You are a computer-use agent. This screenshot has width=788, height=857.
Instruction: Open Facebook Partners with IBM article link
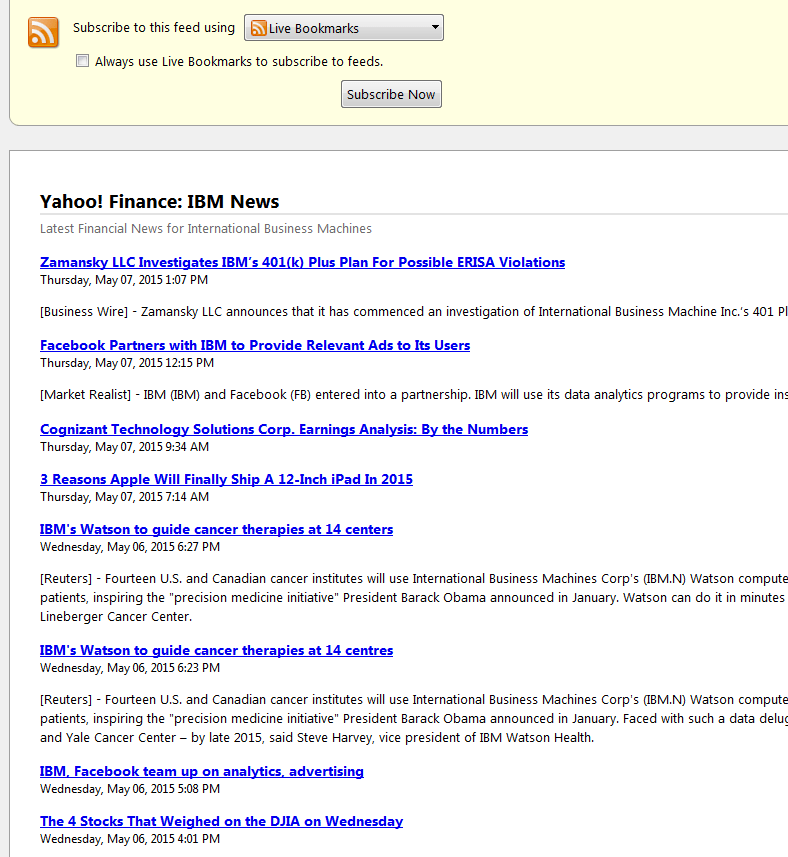255,345
